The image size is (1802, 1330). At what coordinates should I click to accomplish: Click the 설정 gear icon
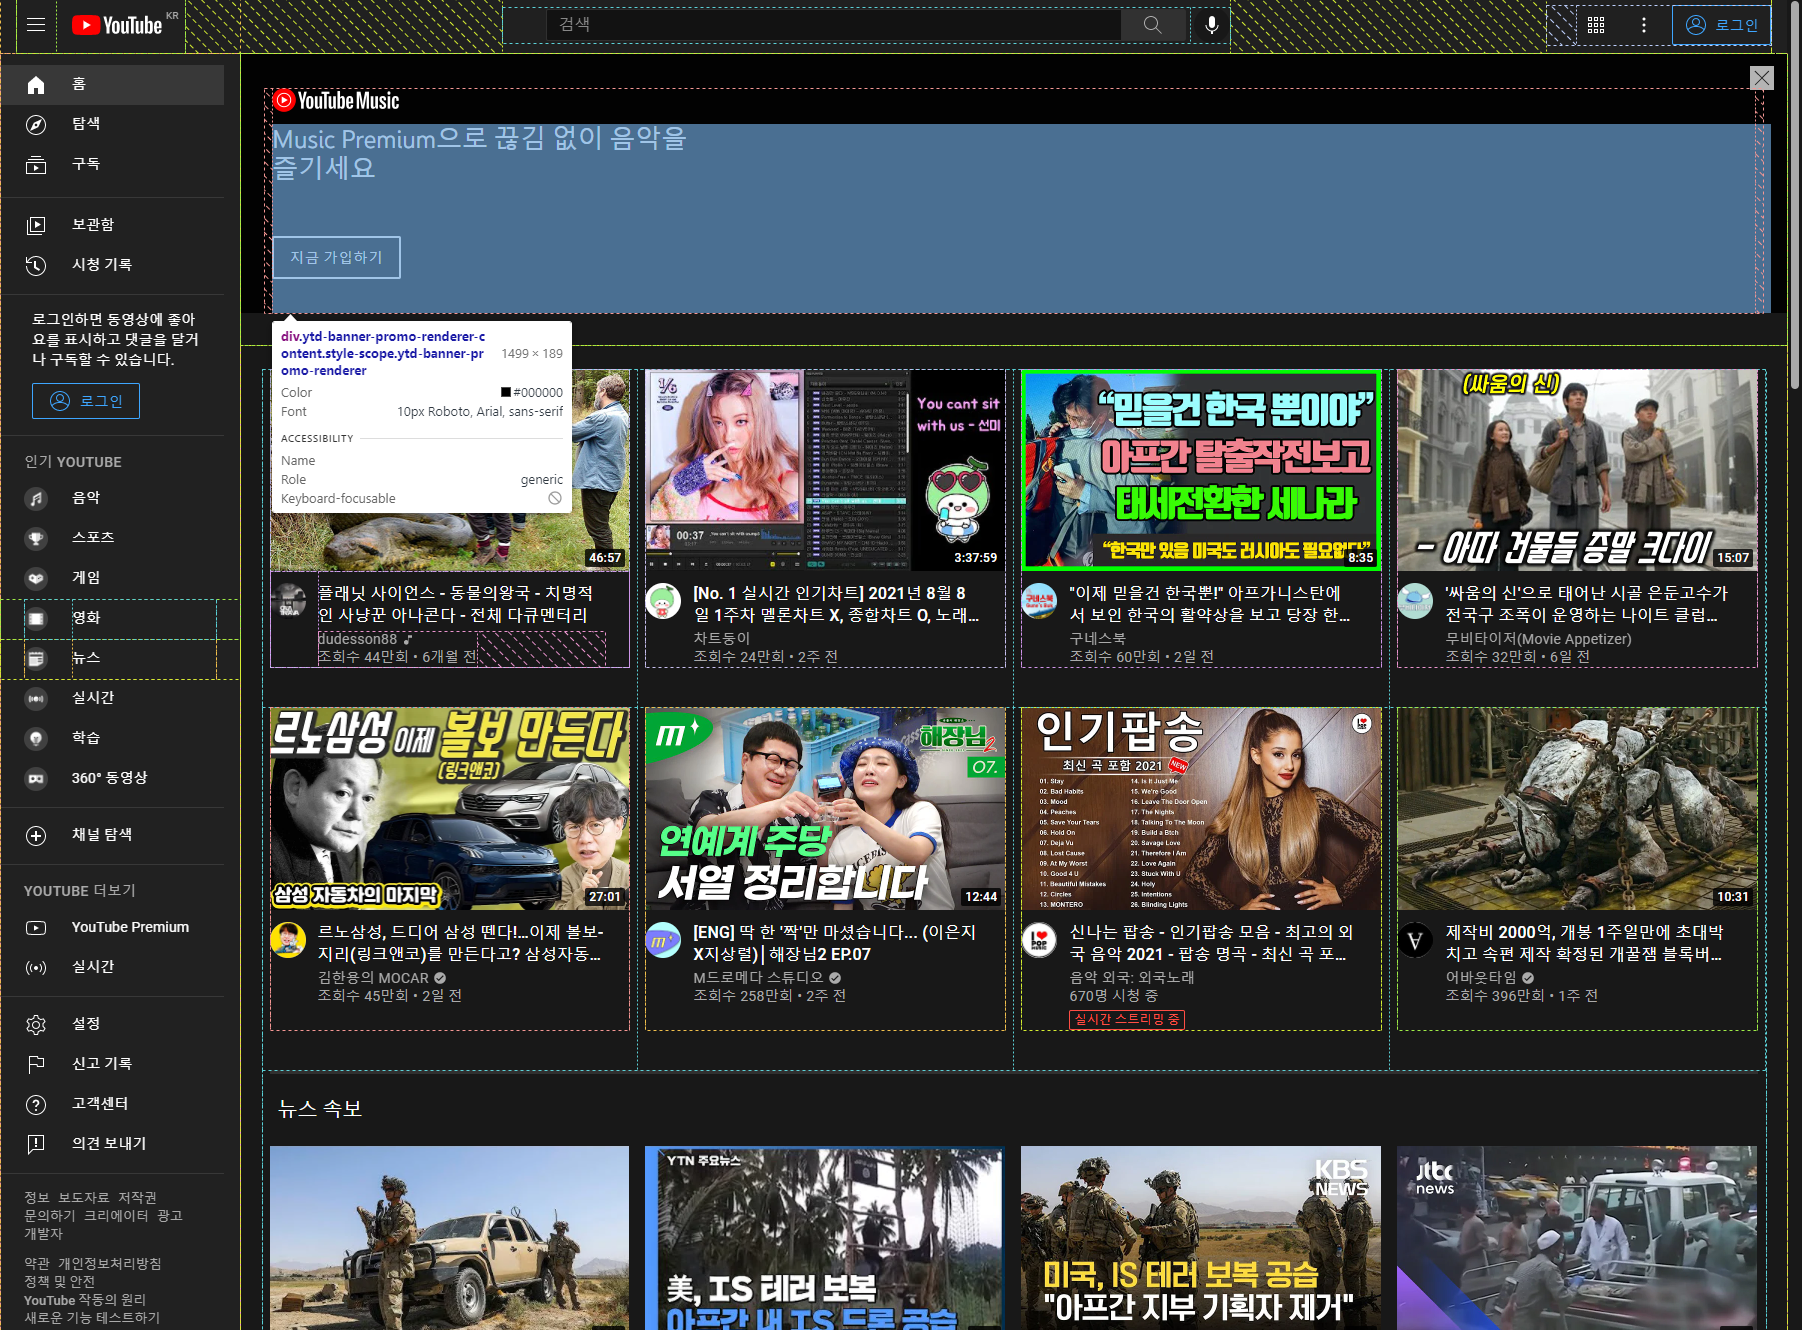click(36, 1024)
